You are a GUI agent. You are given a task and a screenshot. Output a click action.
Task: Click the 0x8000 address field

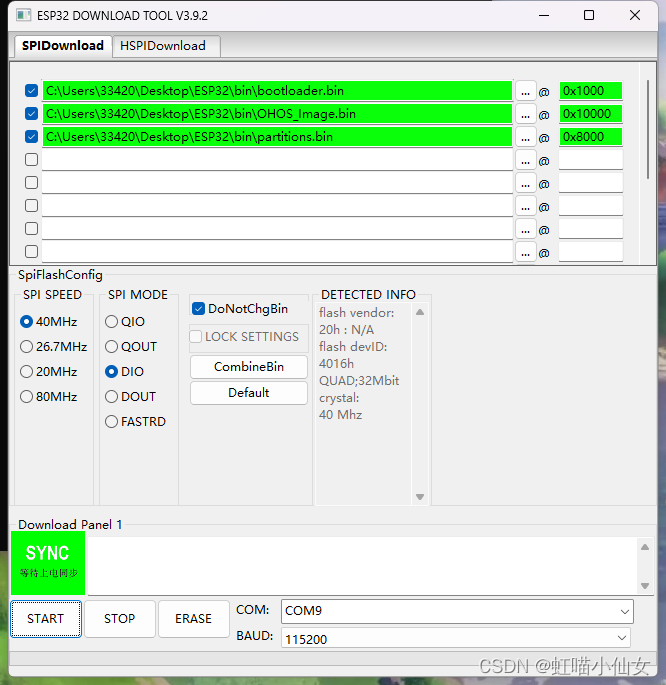tap(591, 137)
